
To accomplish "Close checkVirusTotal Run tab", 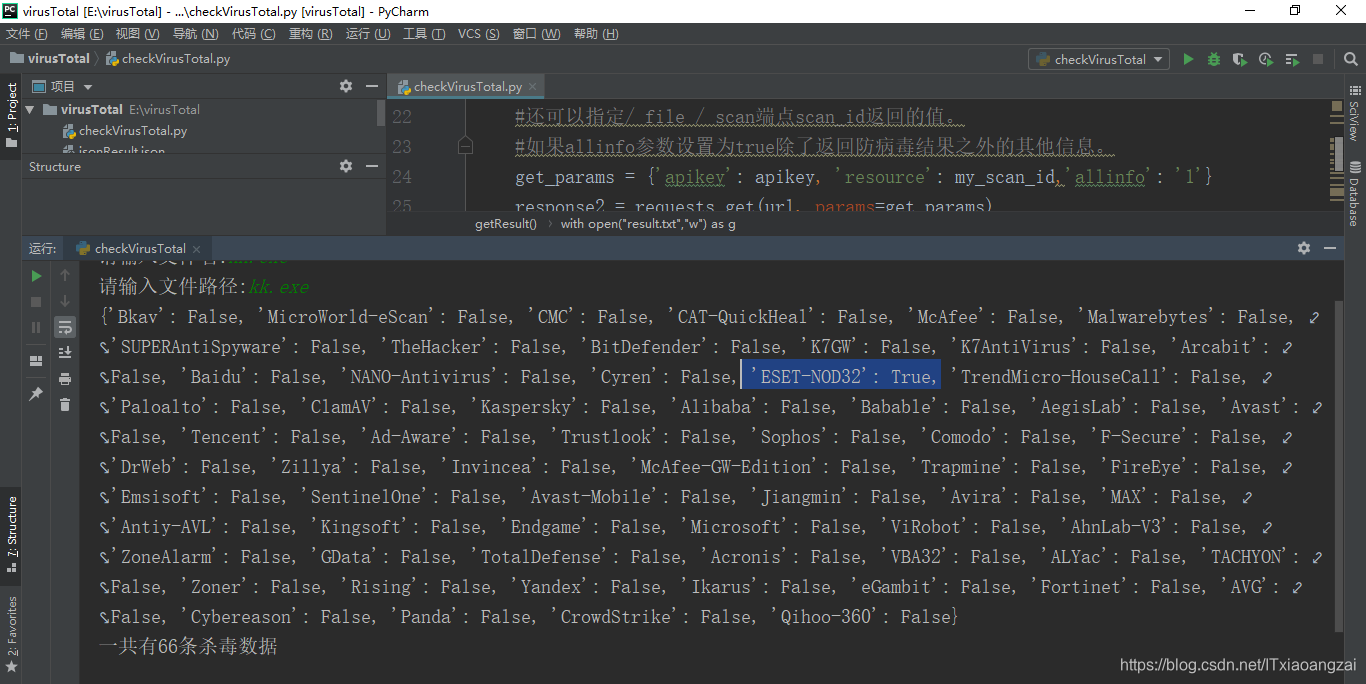I will click(197, 248).
